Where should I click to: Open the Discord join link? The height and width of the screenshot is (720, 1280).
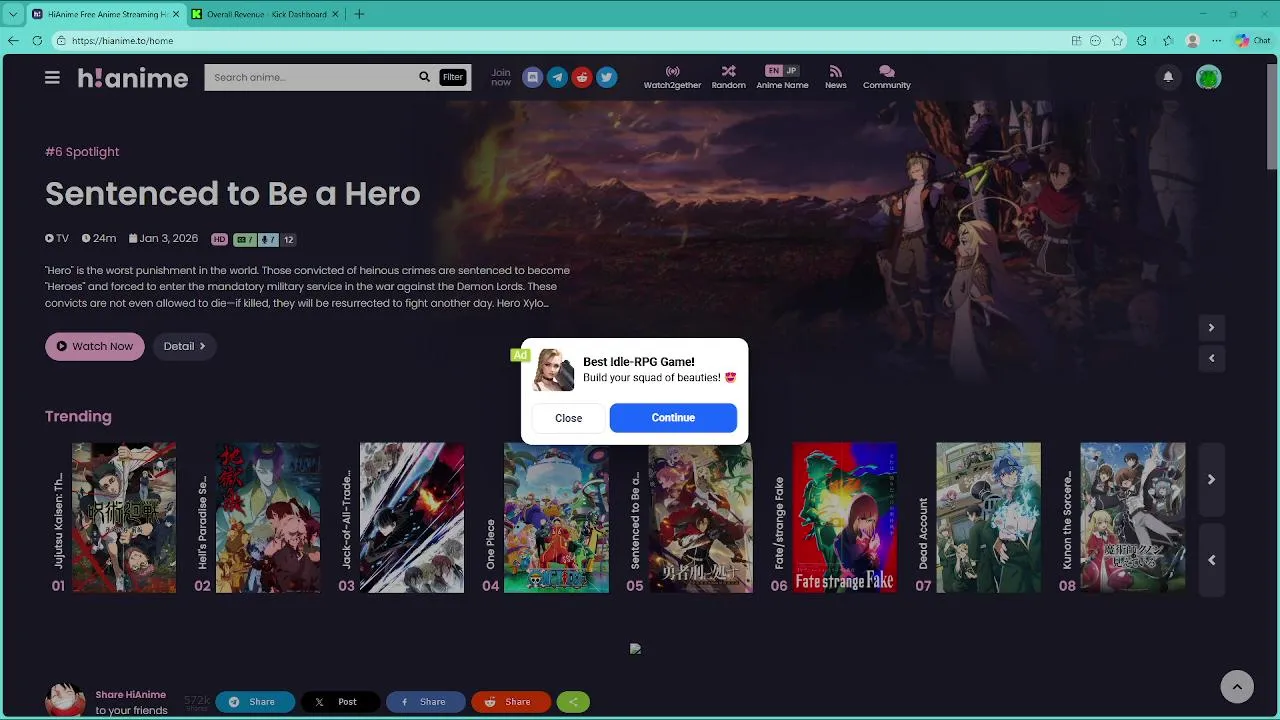click(533, 77)
